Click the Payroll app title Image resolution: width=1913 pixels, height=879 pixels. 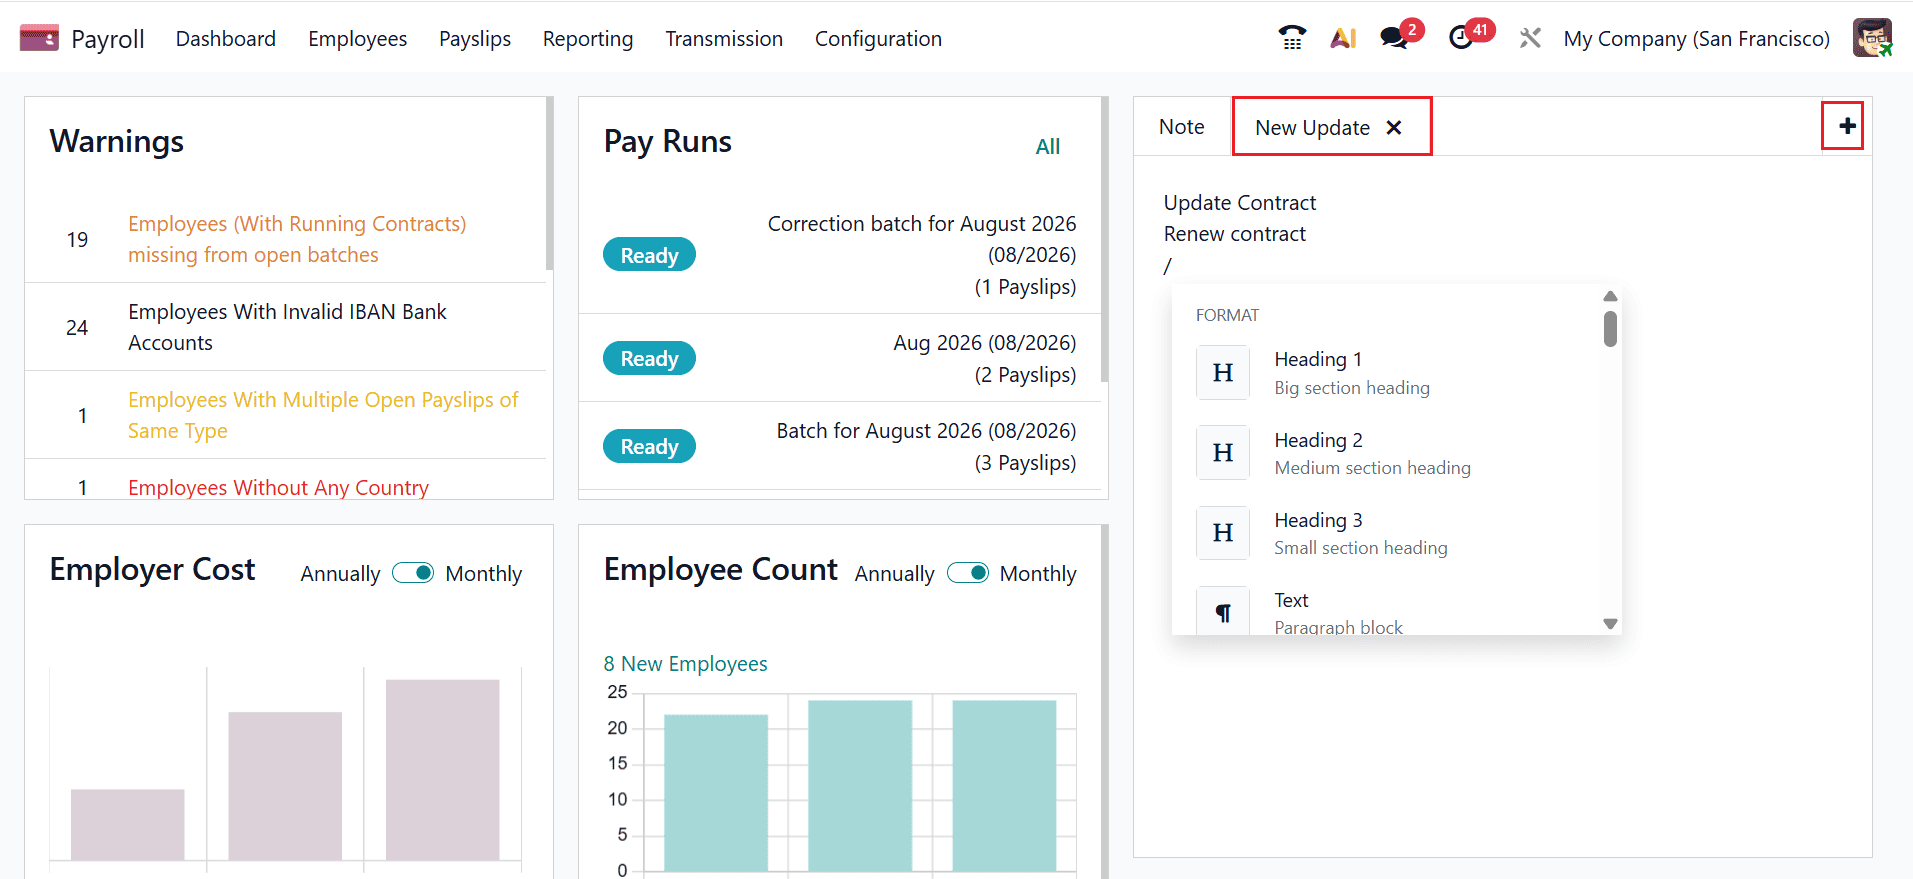108,39
